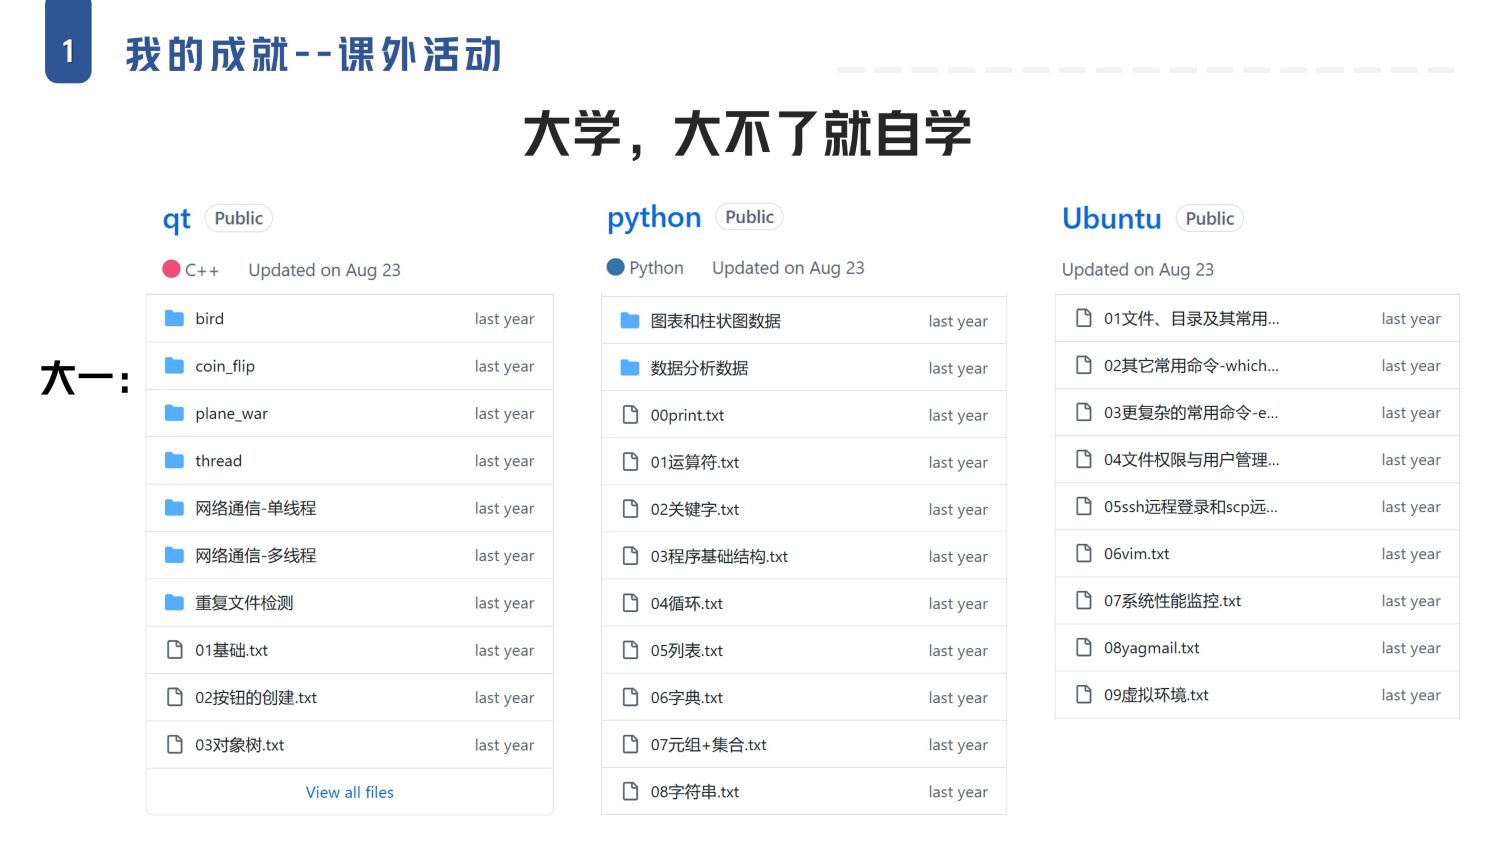Click the folder icon next to 重复文件检测
This screenshot has width=1500, height=843.
tap(174, 603)
